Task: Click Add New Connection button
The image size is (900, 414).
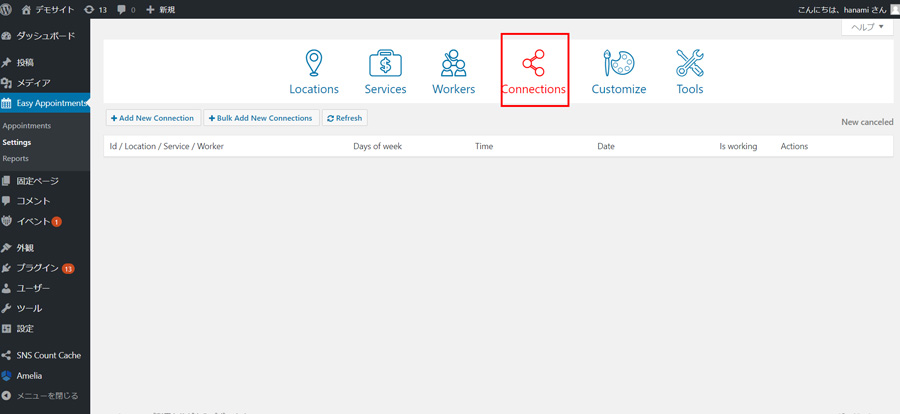Action: pos(153,118)
